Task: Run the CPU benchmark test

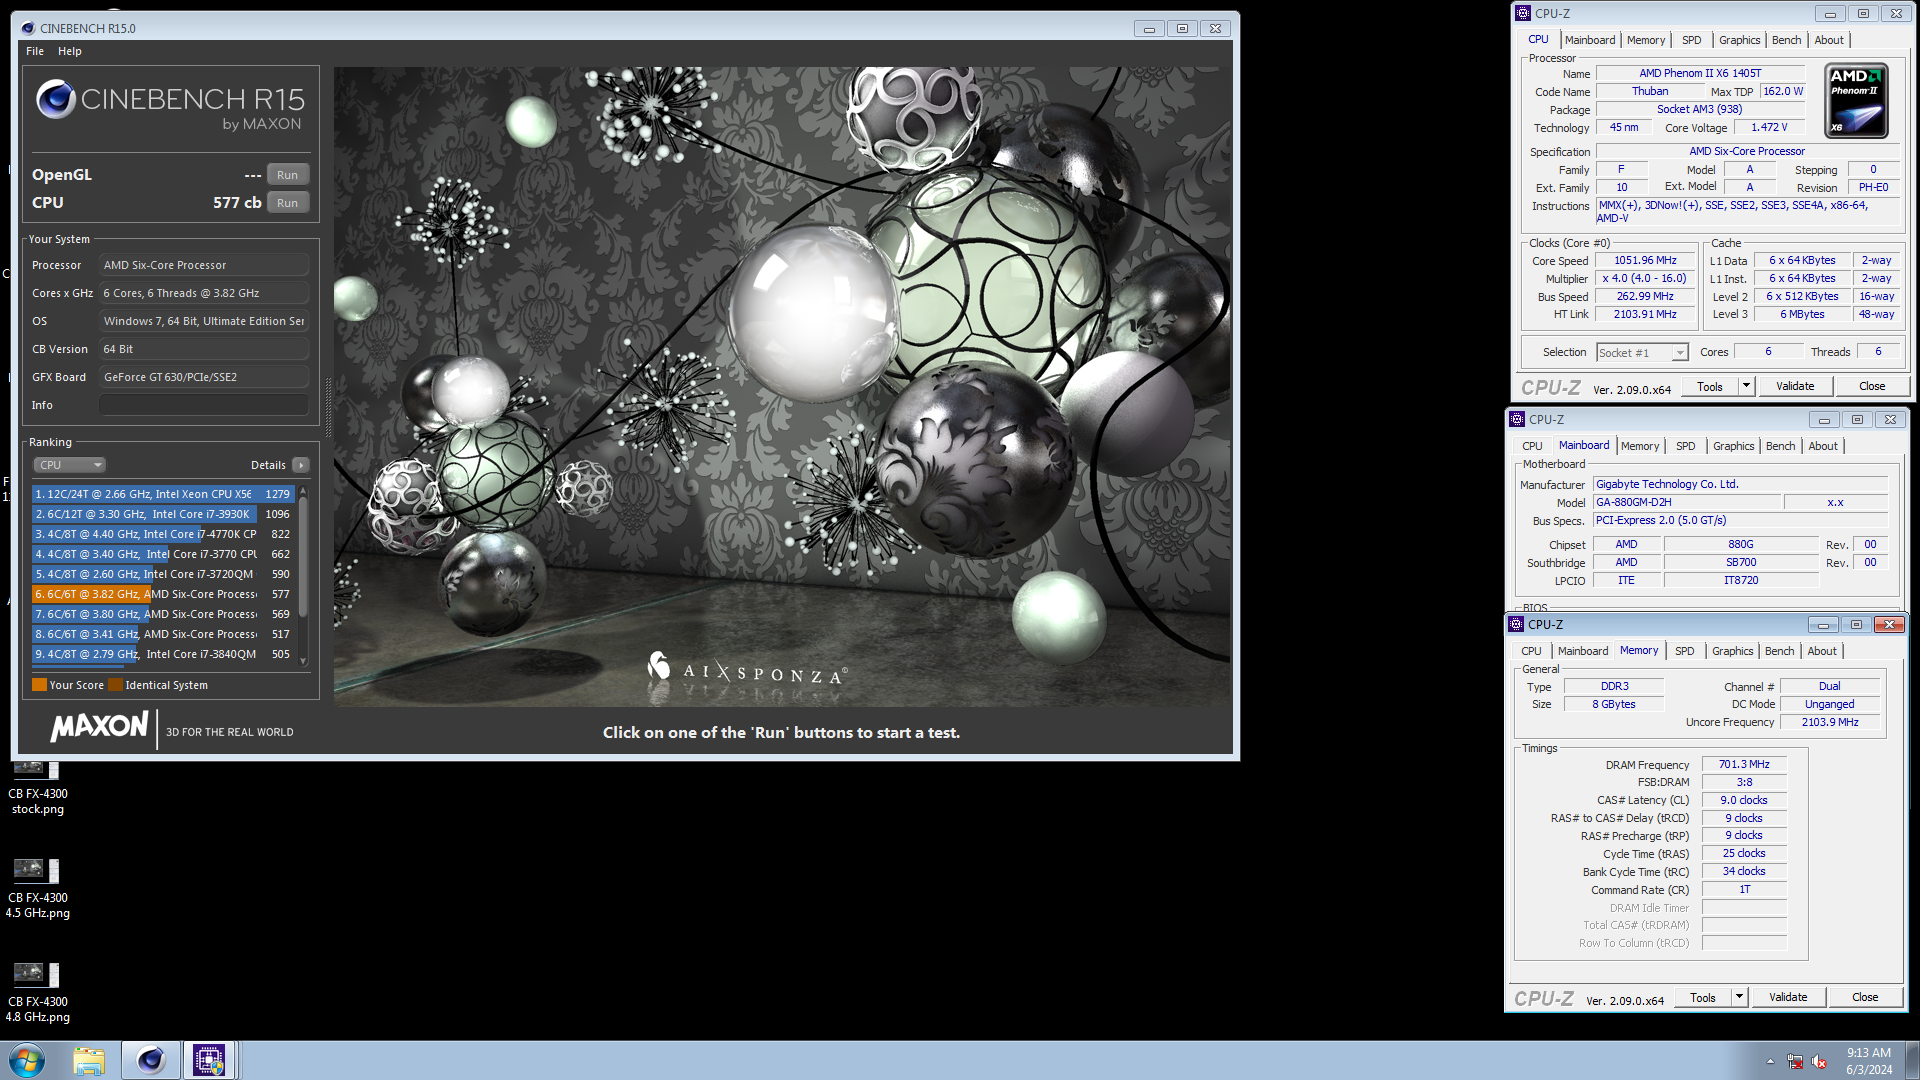Action: [x=288, y=203]
